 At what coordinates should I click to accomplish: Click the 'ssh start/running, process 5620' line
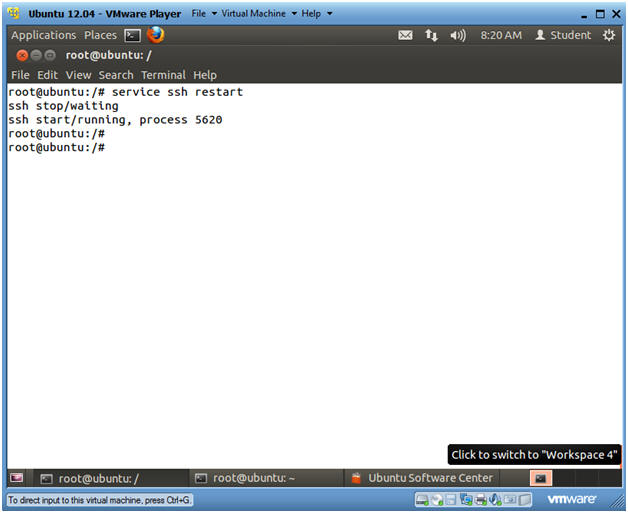[x=115, y=120]
